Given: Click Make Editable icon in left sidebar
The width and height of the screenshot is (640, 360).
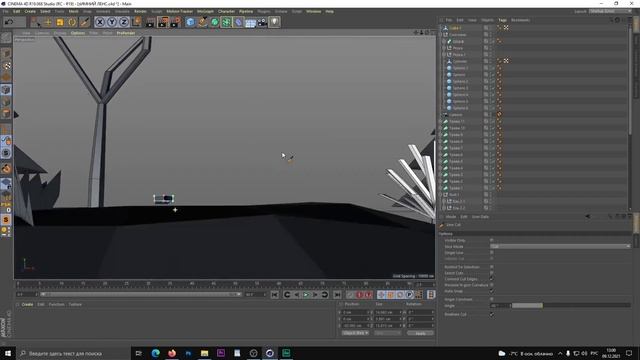Looking at the screenshot, I should pyautogui.click(x=6, y=38).
